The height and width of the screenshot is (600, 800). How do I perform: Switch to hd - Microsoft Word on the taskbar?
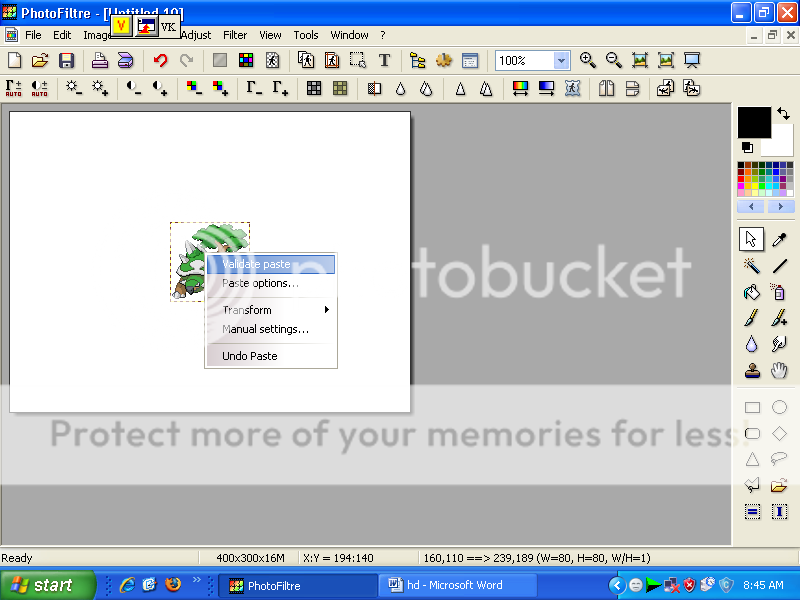[x=457, y=585]
